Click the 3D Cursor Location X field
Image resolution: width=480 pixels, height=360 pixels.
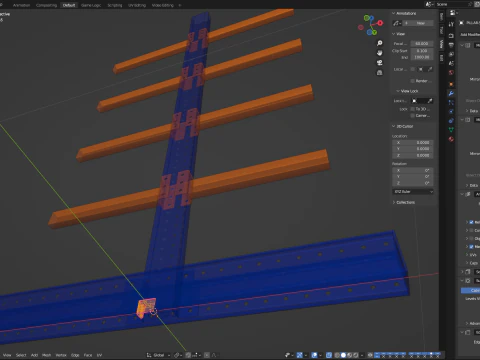point(413,143)
